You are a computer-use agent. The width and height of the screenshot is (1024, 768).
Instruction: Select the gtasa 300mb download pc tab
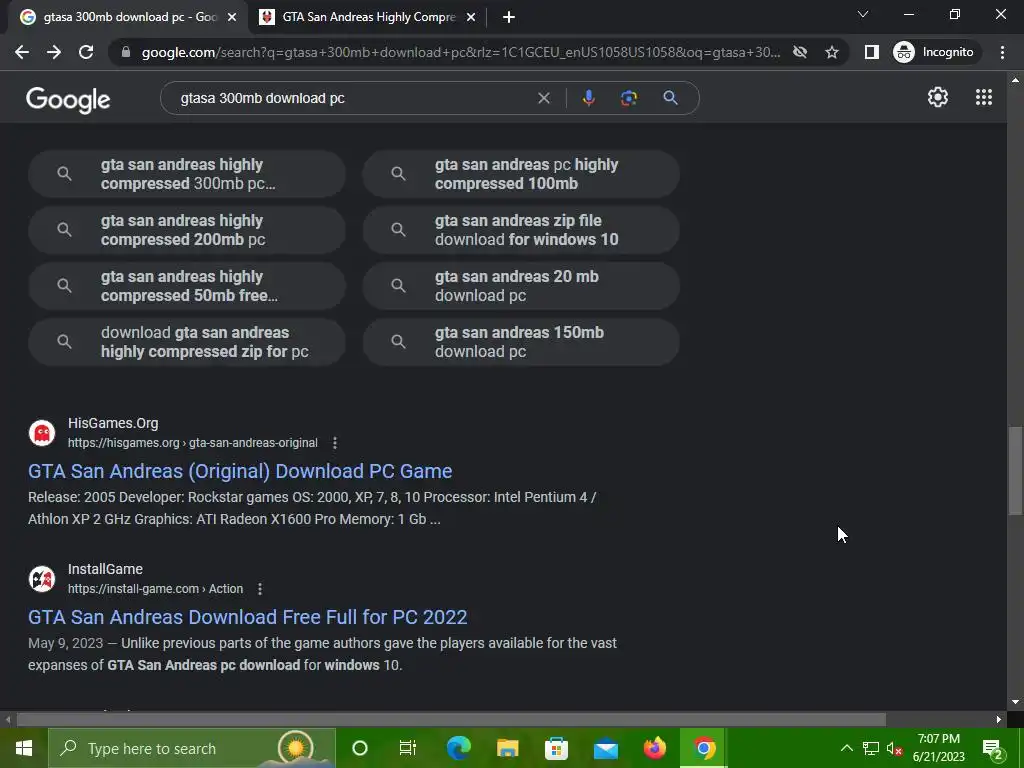pos(127,17)
